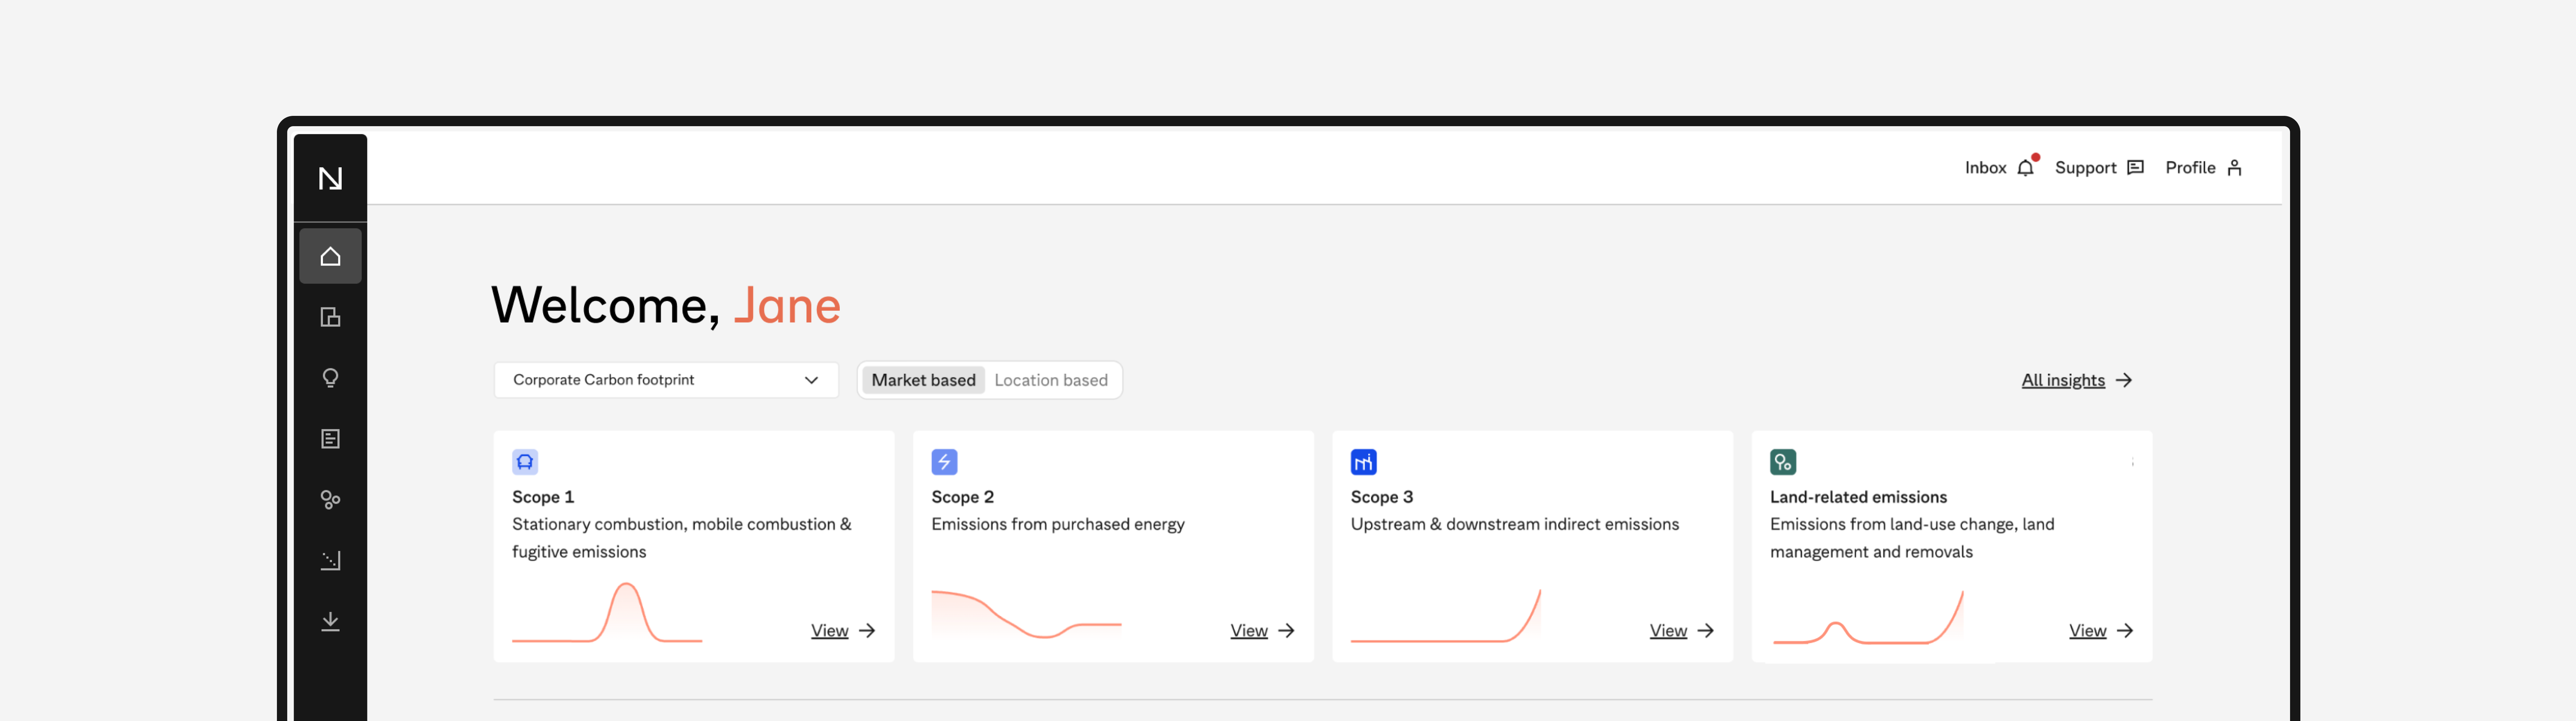2576x721 pixels.
Task: Switch to Market based view
Action: (x=923, y=380)
